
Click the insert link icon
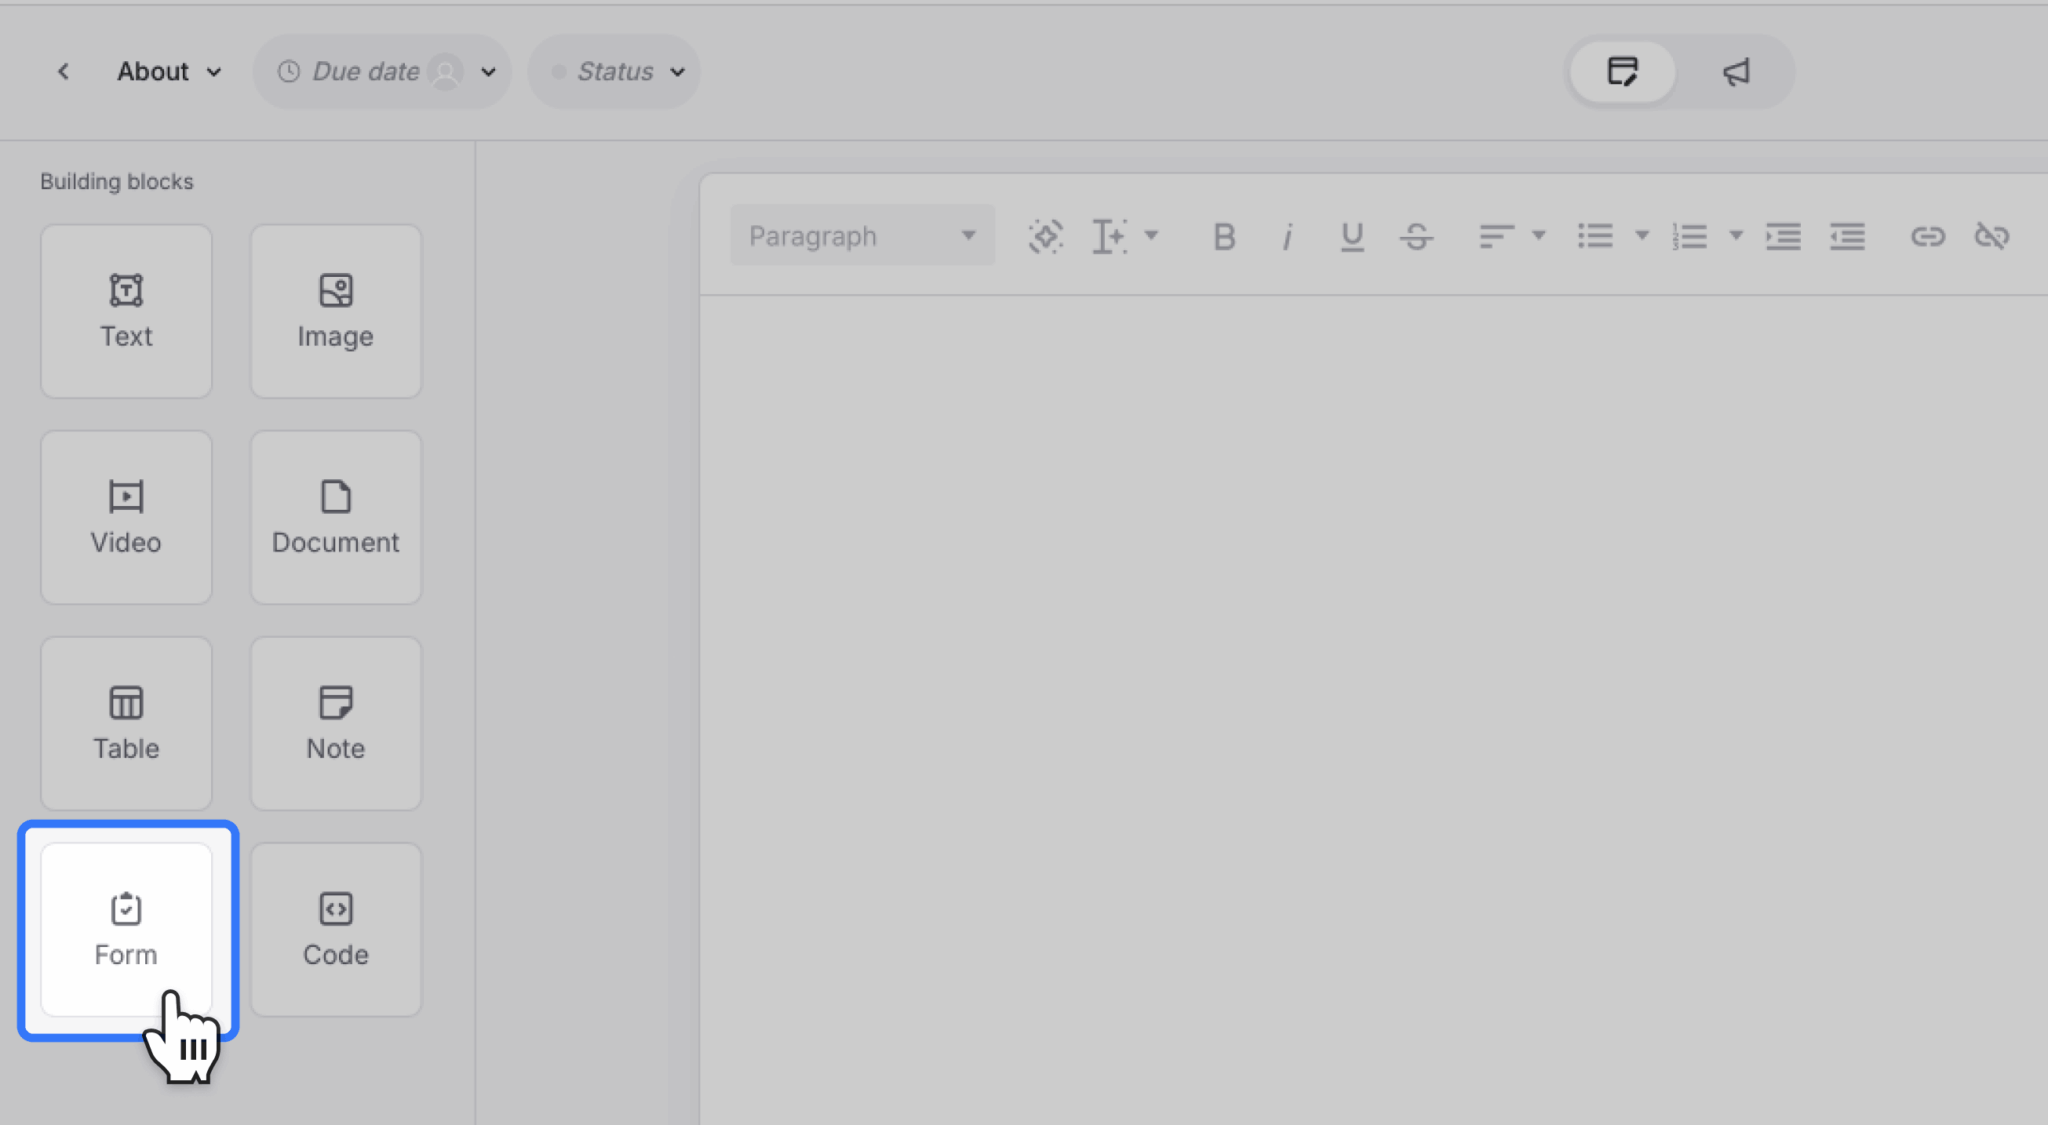pos(1928,236)
